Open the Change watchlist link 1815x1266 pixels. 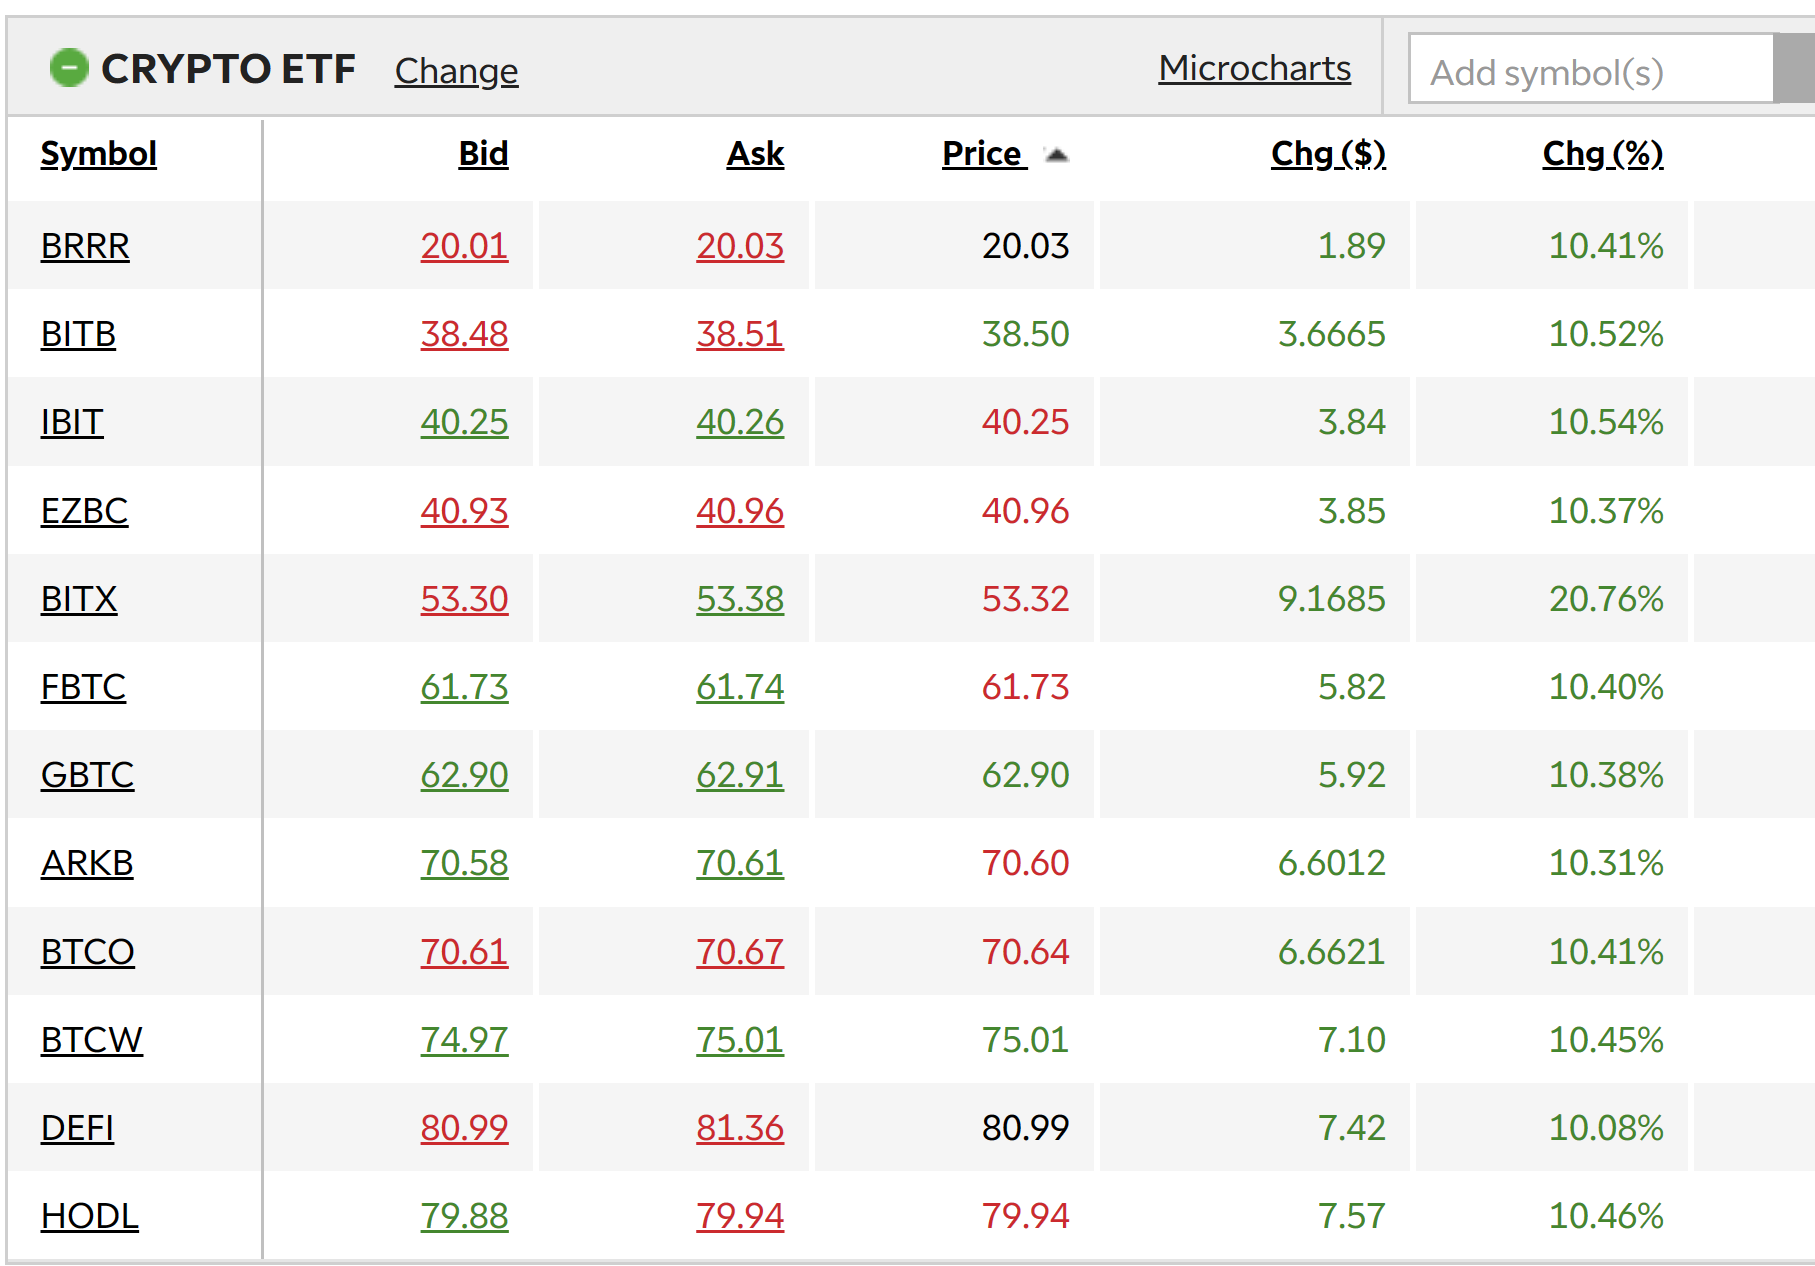(456, 71)
